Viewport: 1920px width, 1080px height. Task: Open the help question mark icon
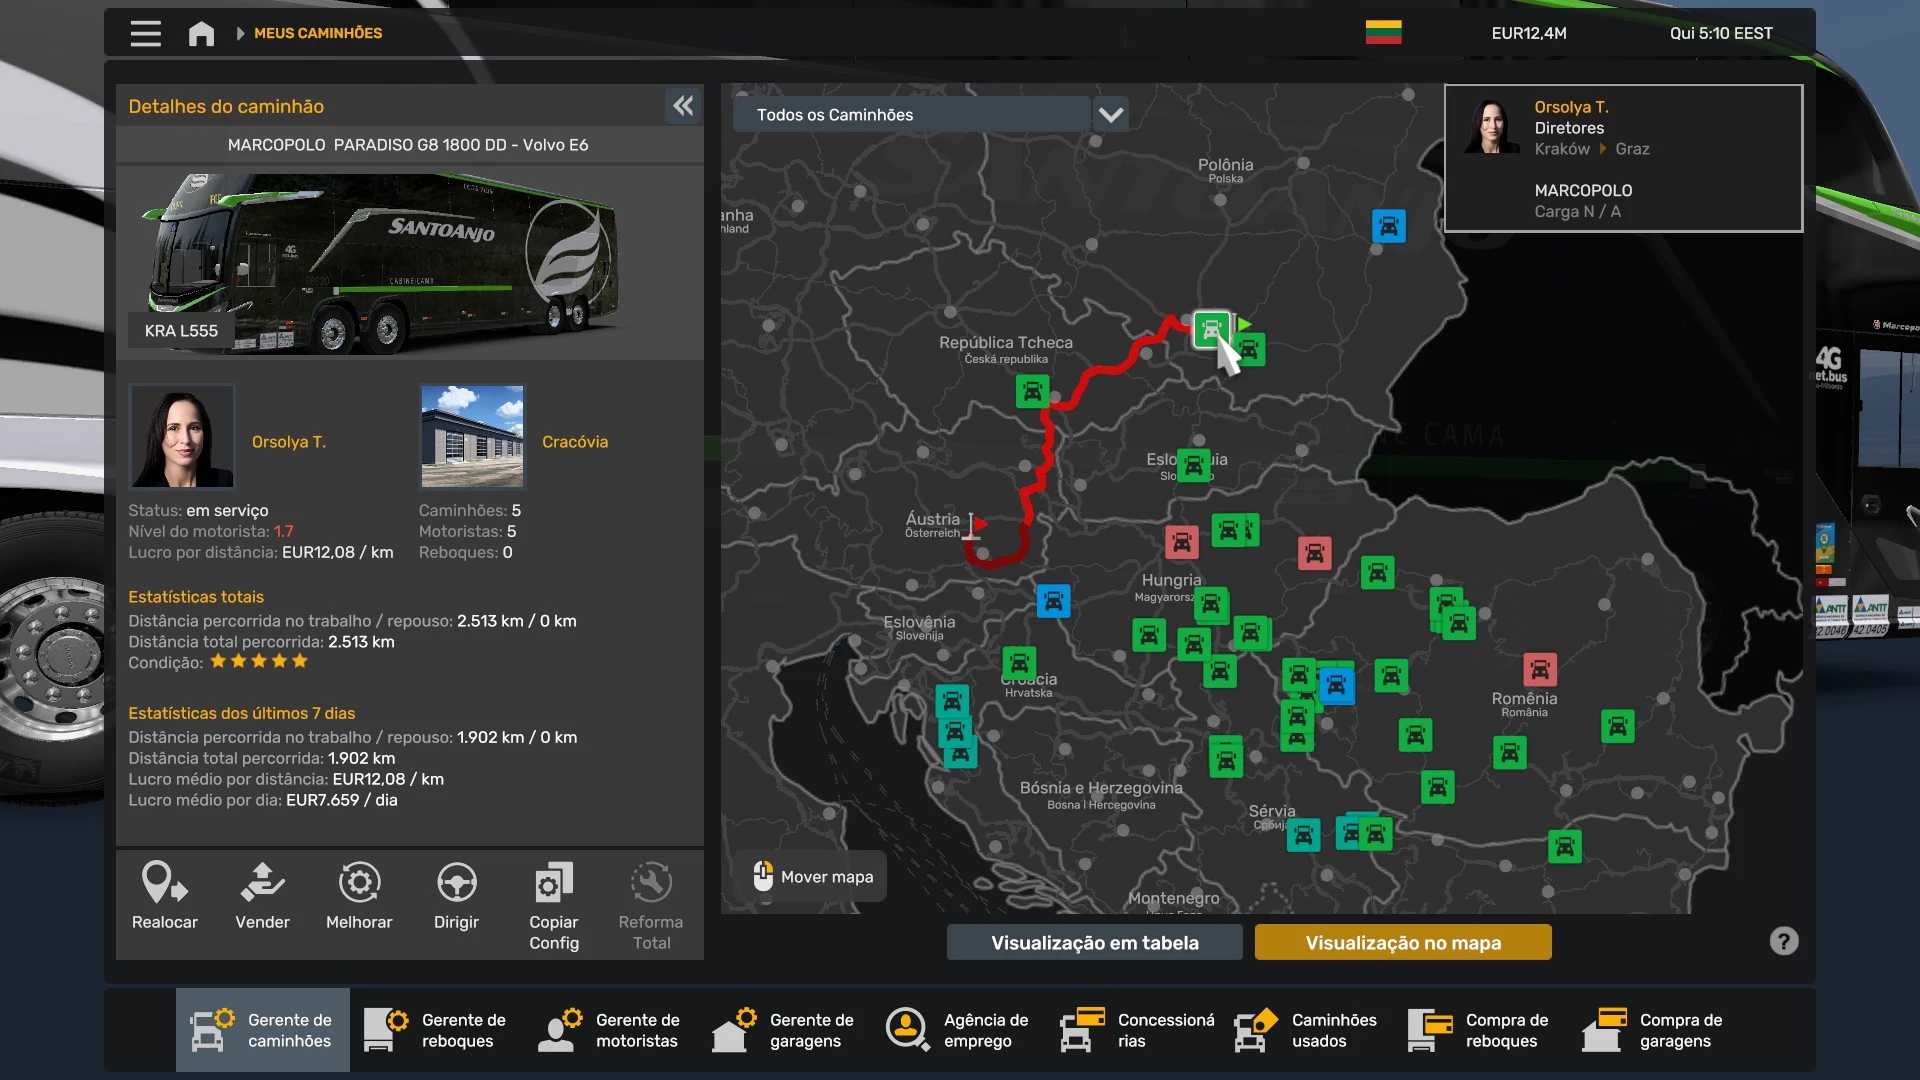click(1783, 941)
